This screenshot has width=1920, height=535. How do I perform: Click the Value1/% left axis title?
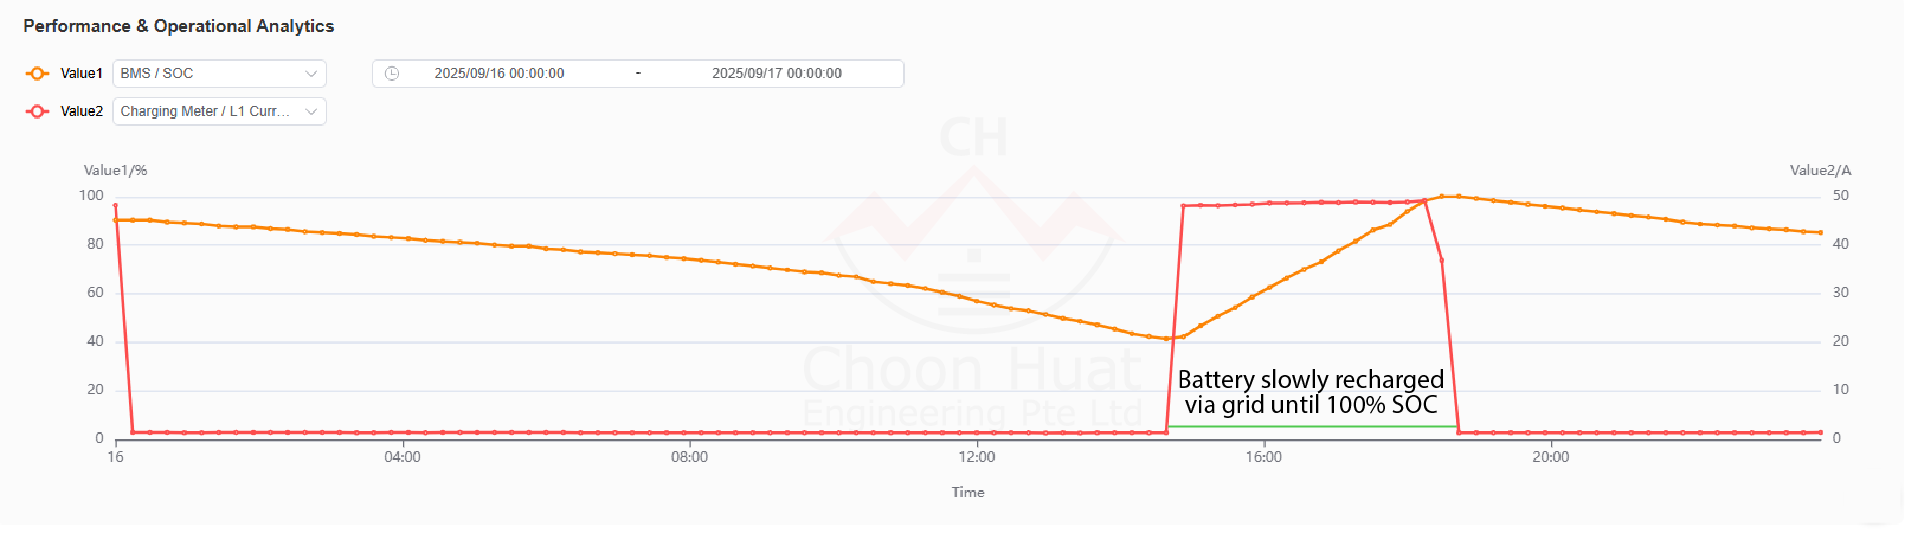[115, 170]
